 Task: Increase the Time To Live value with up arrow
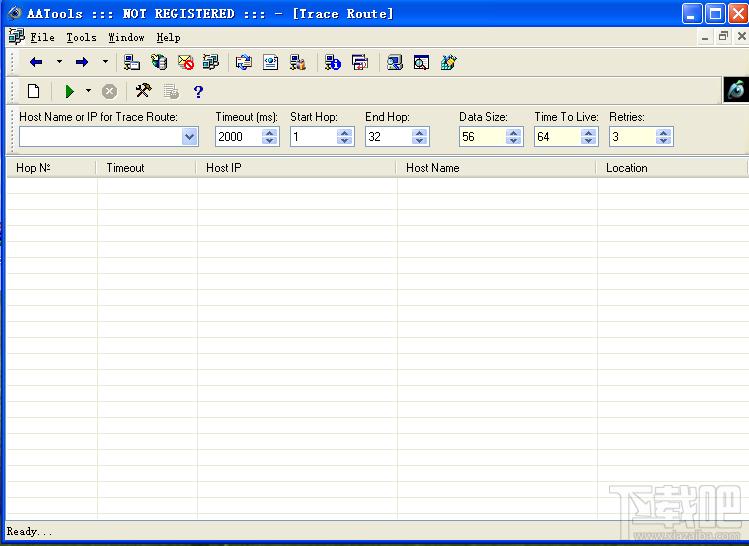pos(588,133)
